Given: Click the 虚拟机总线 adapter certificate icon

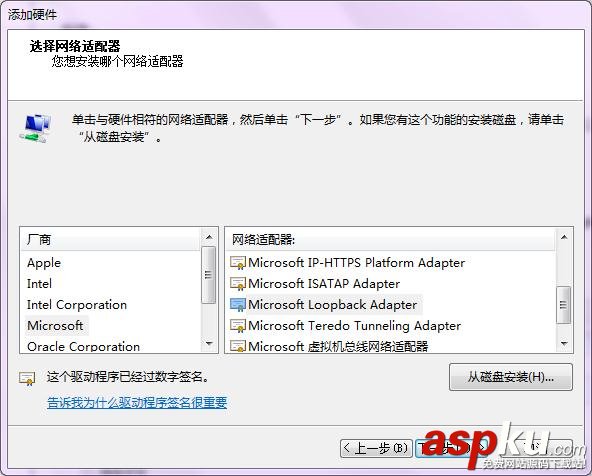Looking at the screenshot, I should [x=238, y=346].
